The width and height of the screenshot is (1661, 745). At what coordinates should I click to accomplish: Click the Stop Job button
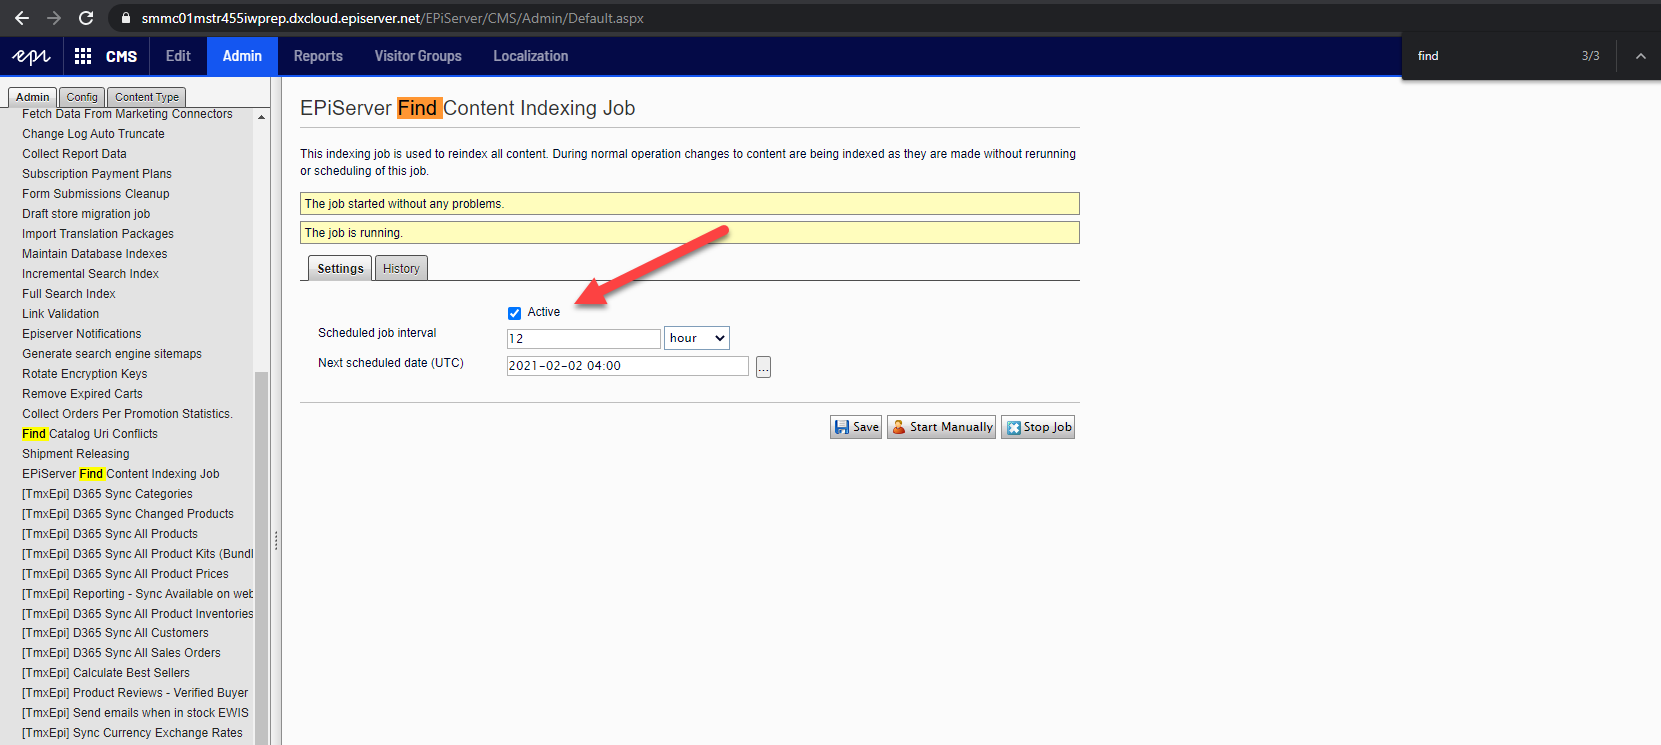[1038, 427]
